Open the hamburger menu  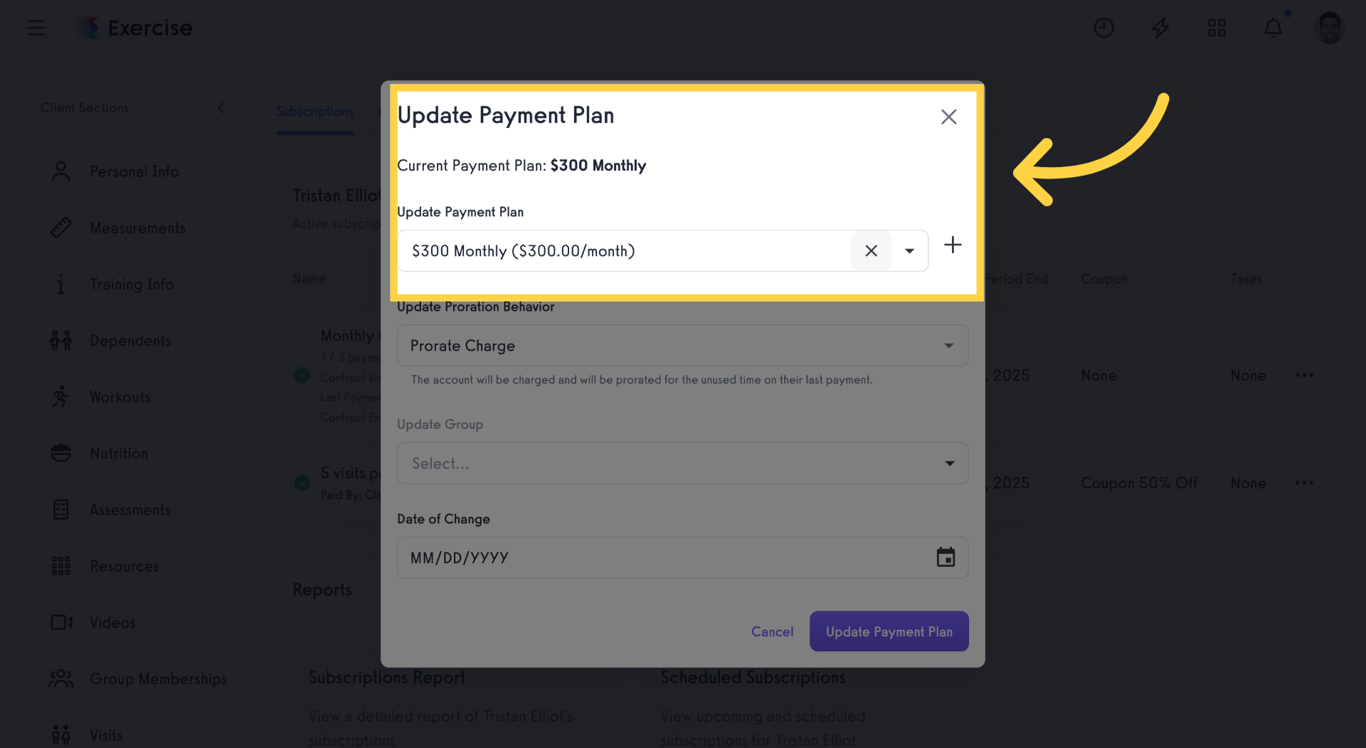[36, 27]
